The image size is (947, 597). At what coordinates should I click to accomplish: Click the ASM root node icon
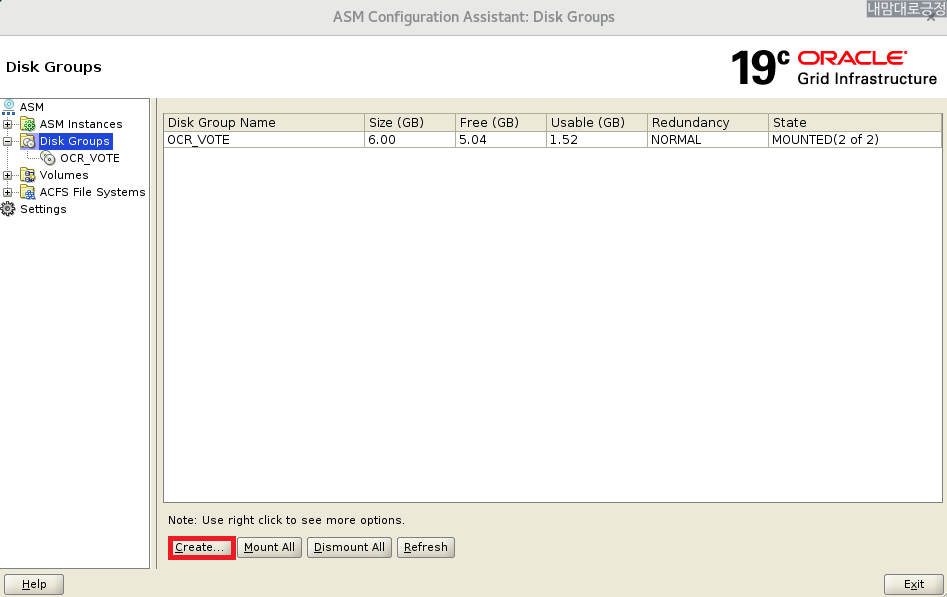(8, 107)
